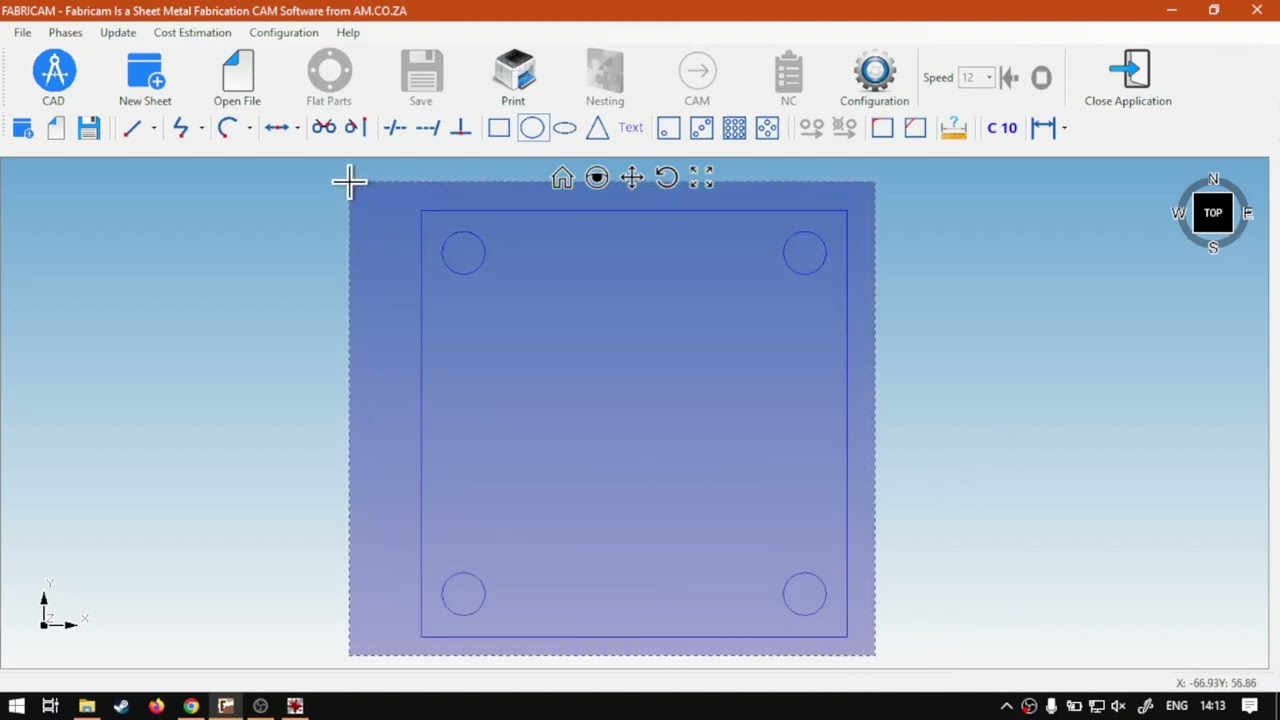
Task: Expand the stretch tool dropdown arrow
Action: point(297,128)
